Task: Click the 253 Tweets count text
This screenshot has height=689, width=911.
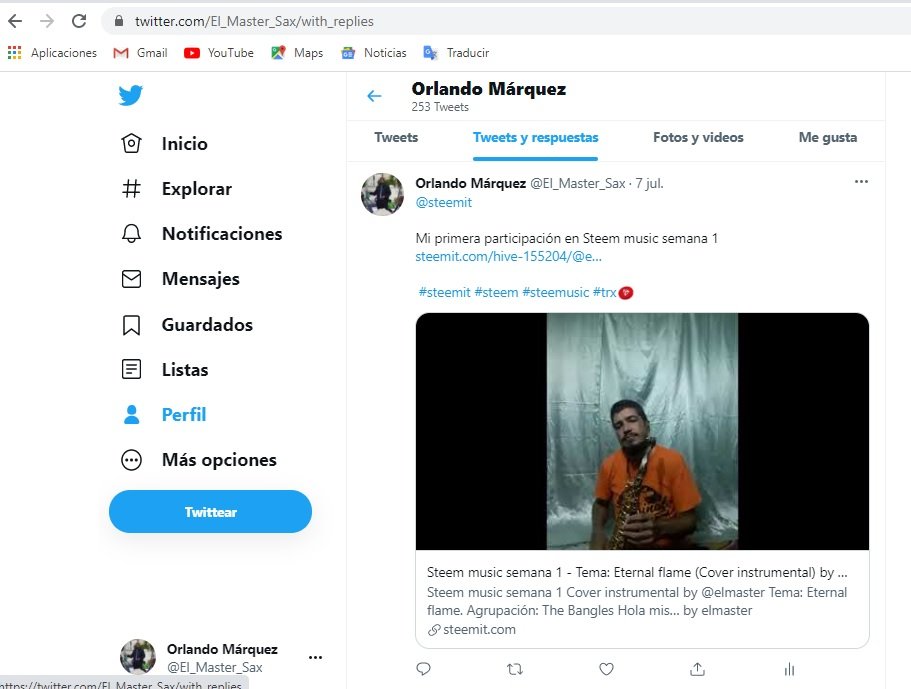Action: point(440,107)
